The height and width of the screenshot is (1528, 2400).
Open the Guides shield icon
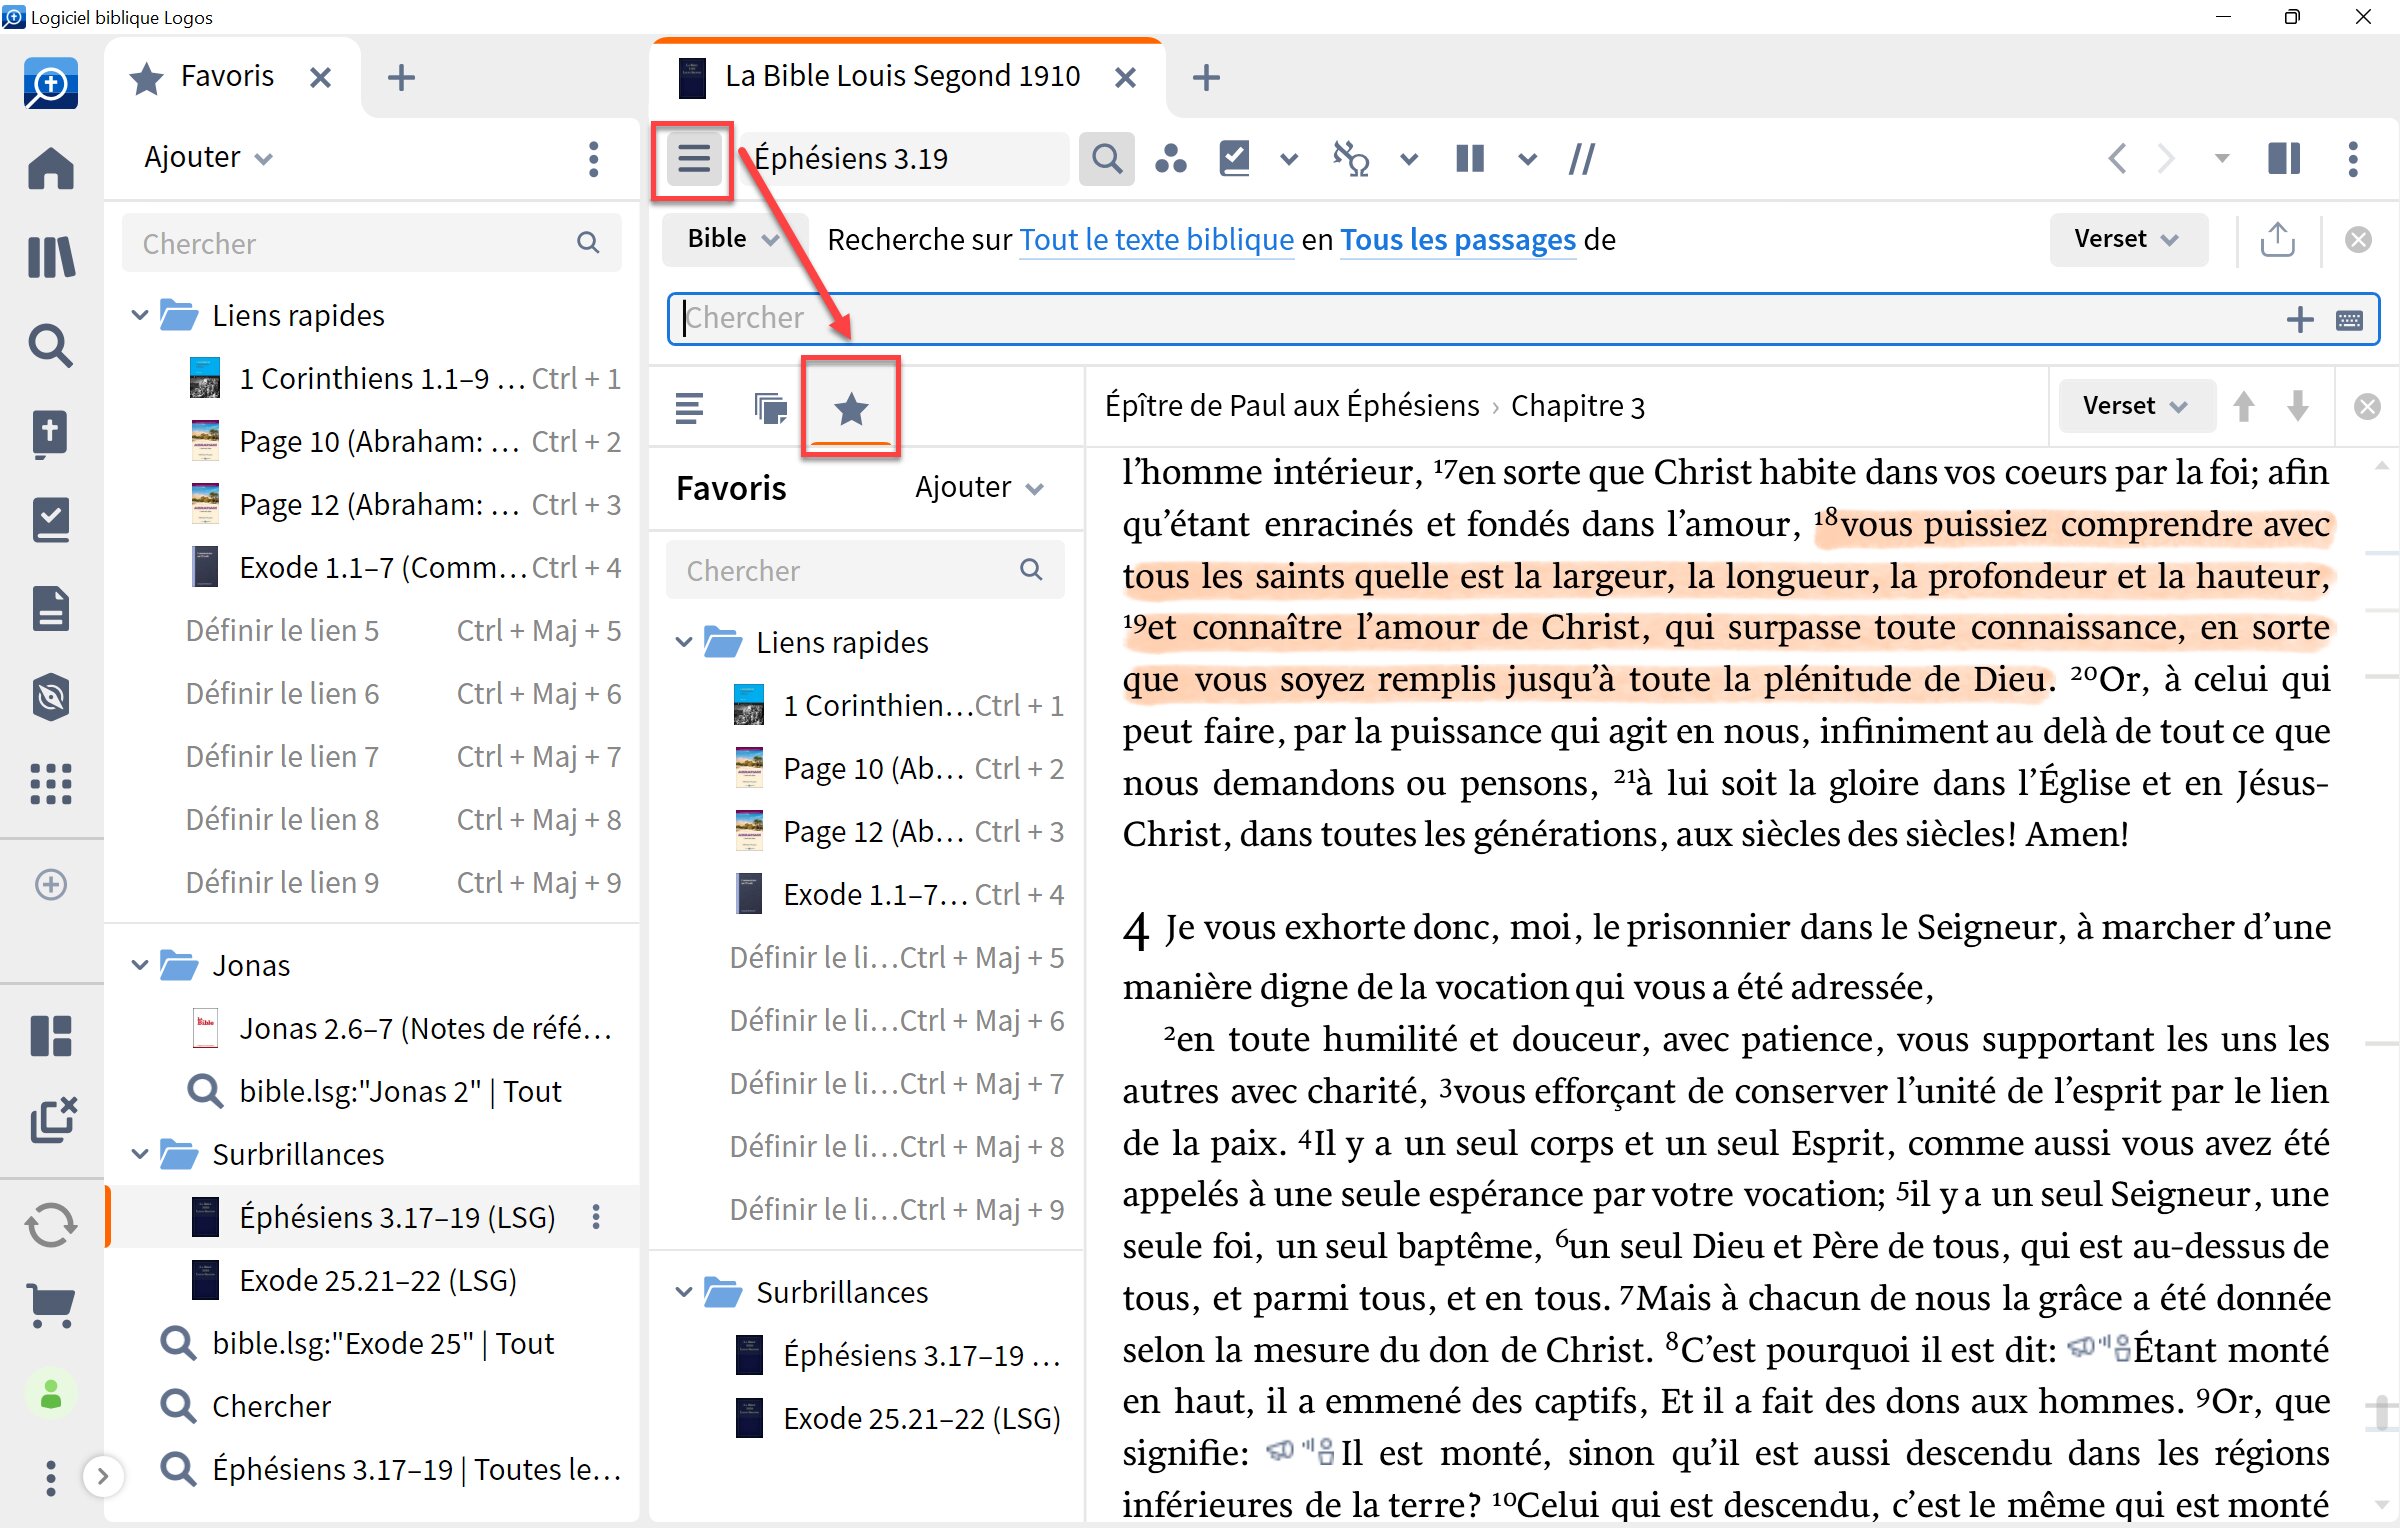tap(51, 697)
